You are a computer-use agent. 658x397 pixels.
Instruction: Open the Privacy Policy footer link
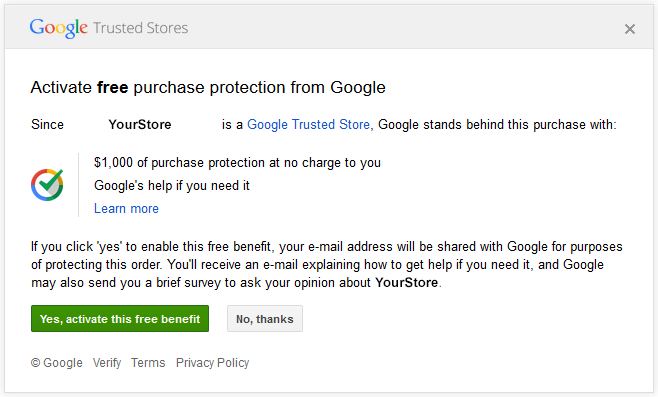tap(212, 363)
